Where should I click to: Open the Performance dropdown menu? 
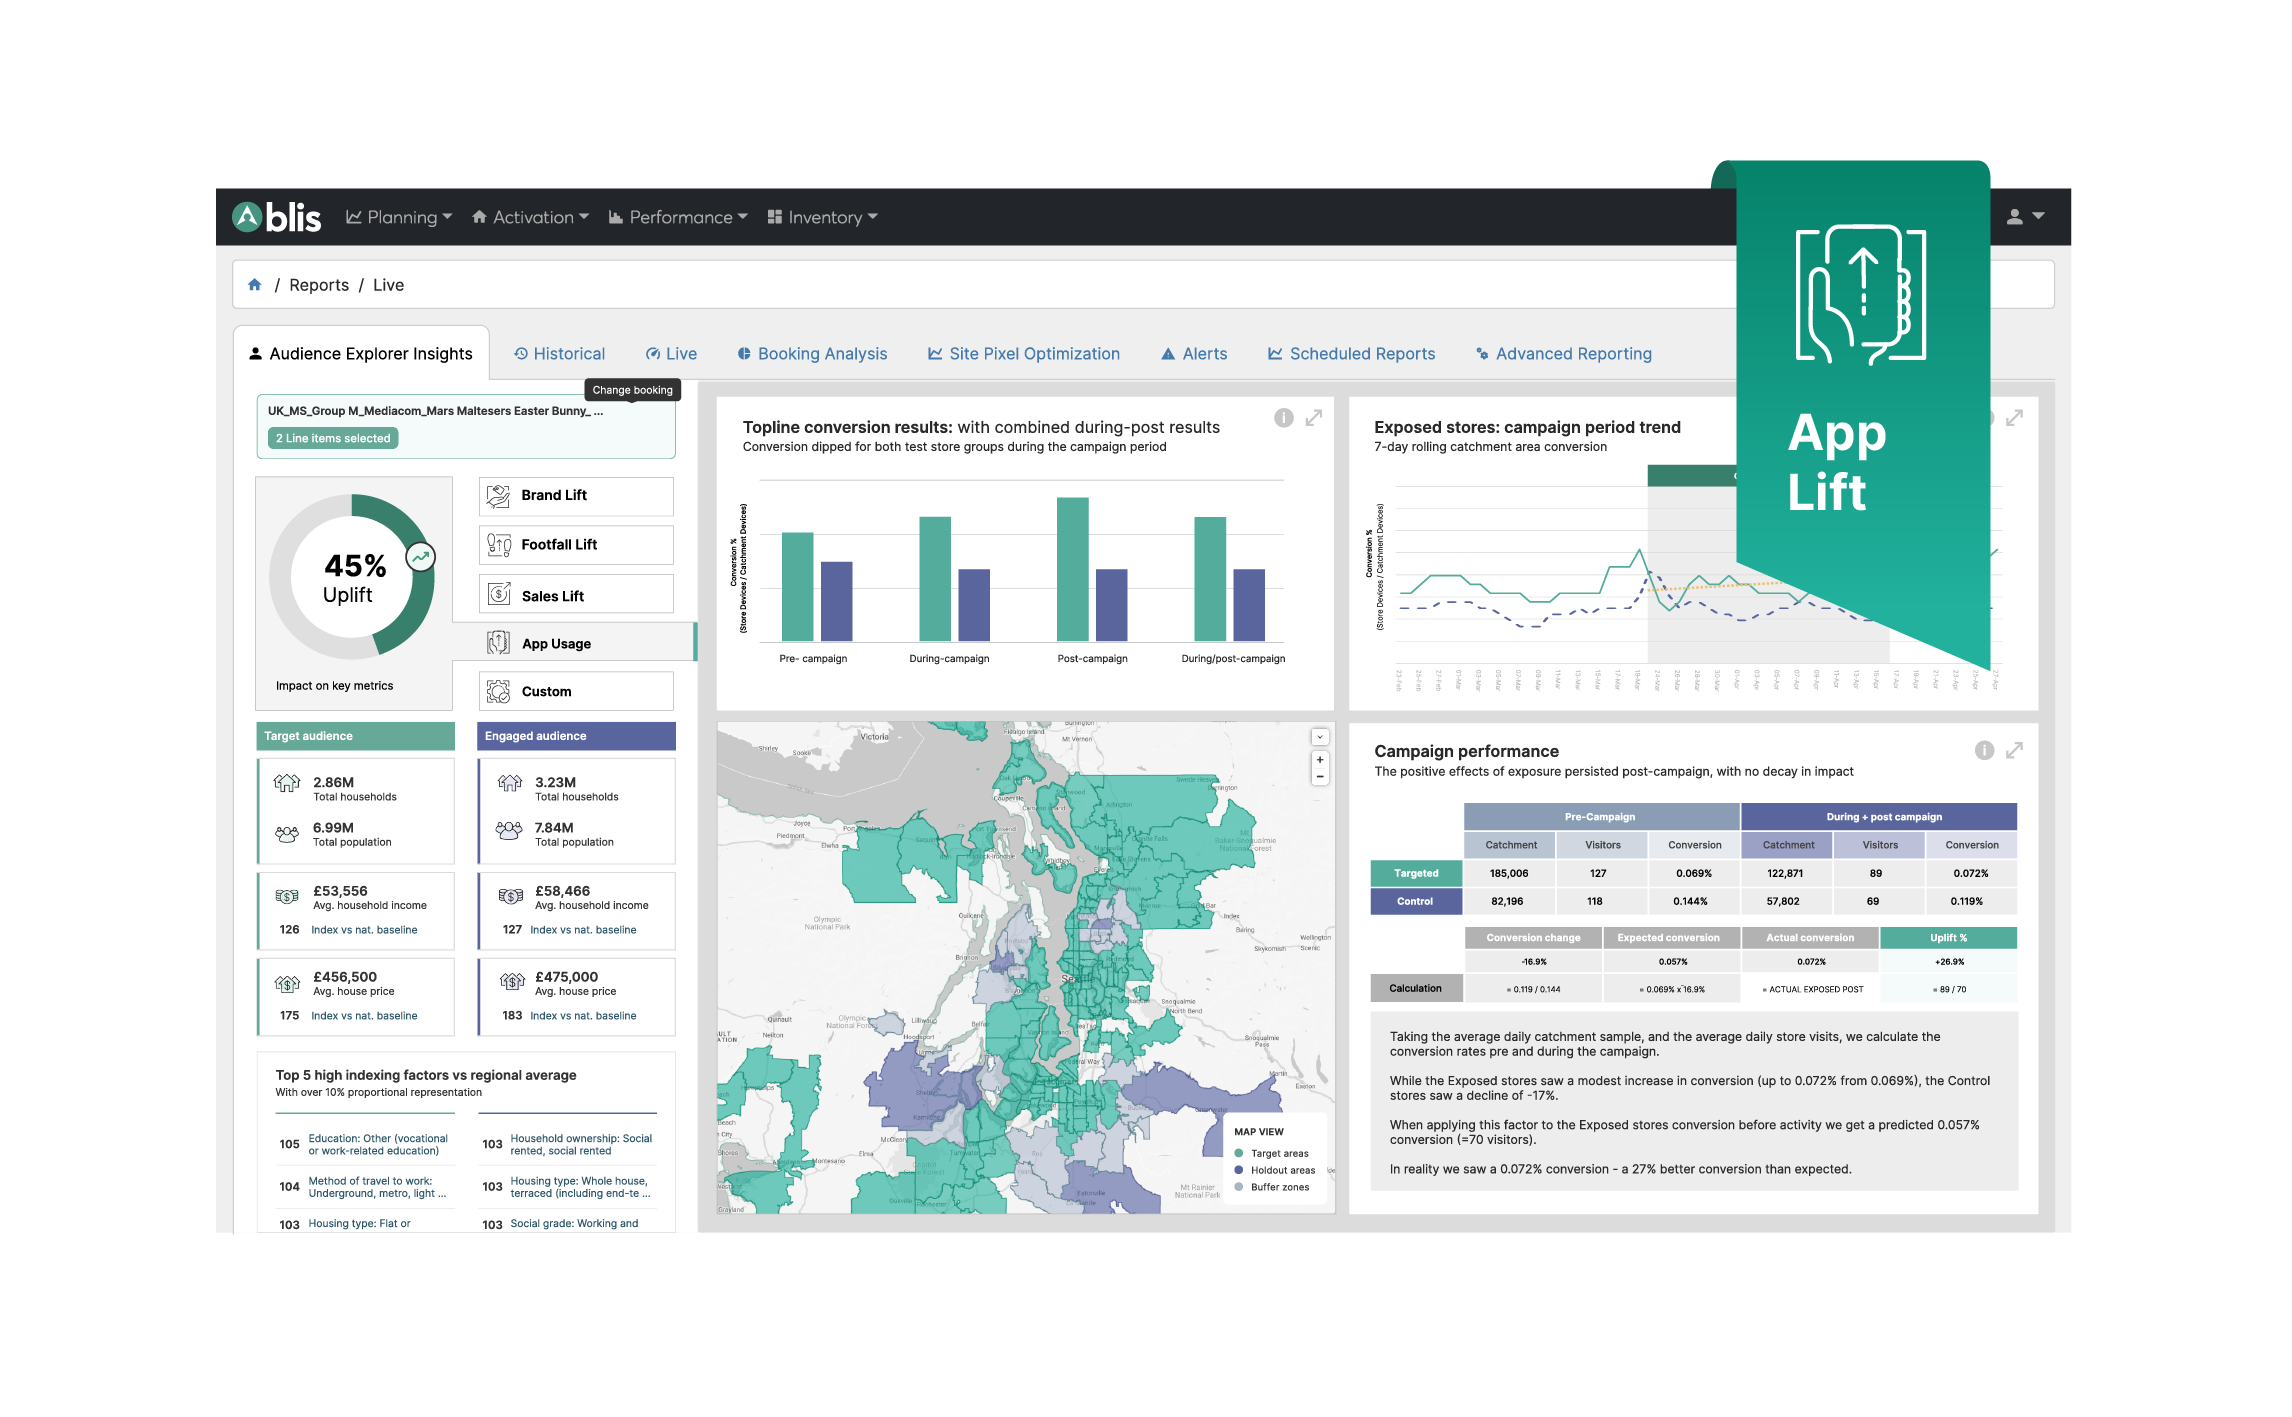[x=679, y=217]
